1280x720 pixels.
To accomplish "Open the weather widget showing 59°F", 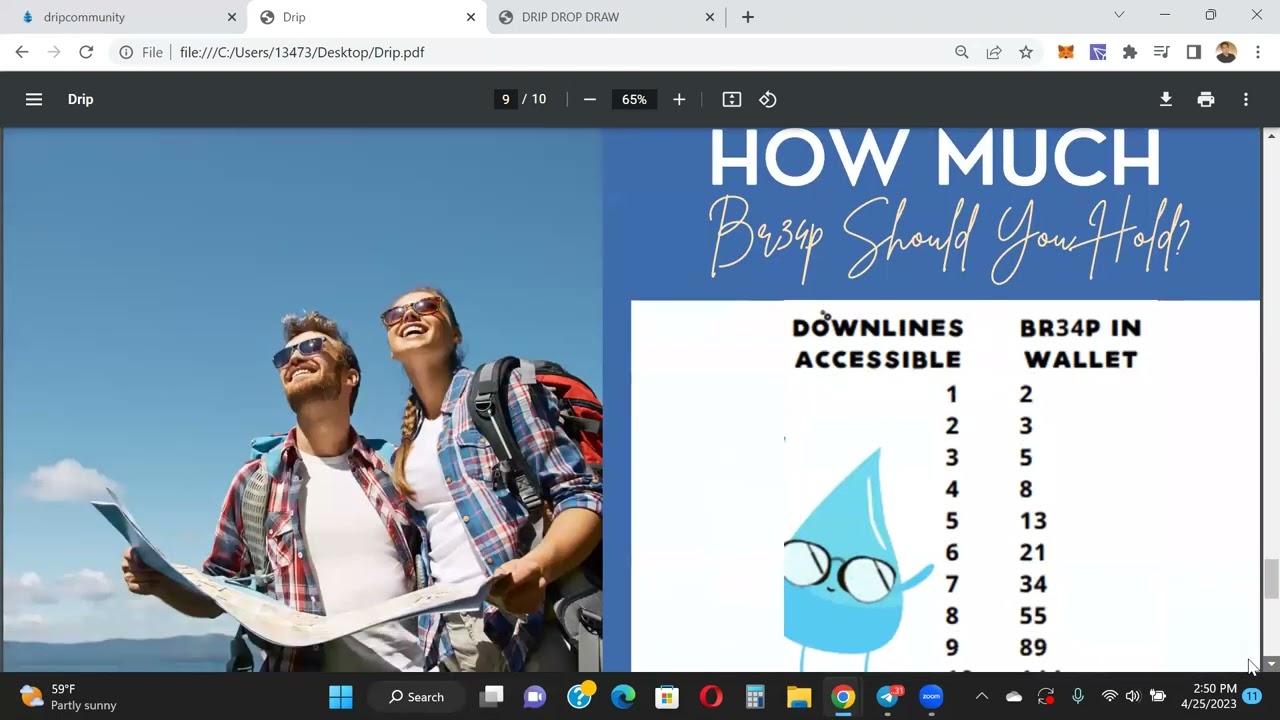I will [68, 696].
